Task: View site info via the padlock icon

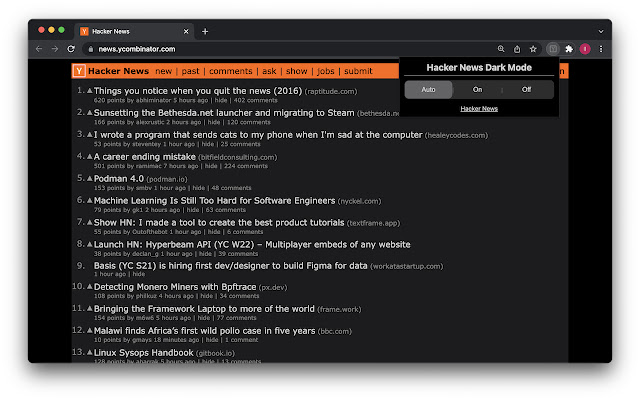Action: click(91, 49)
